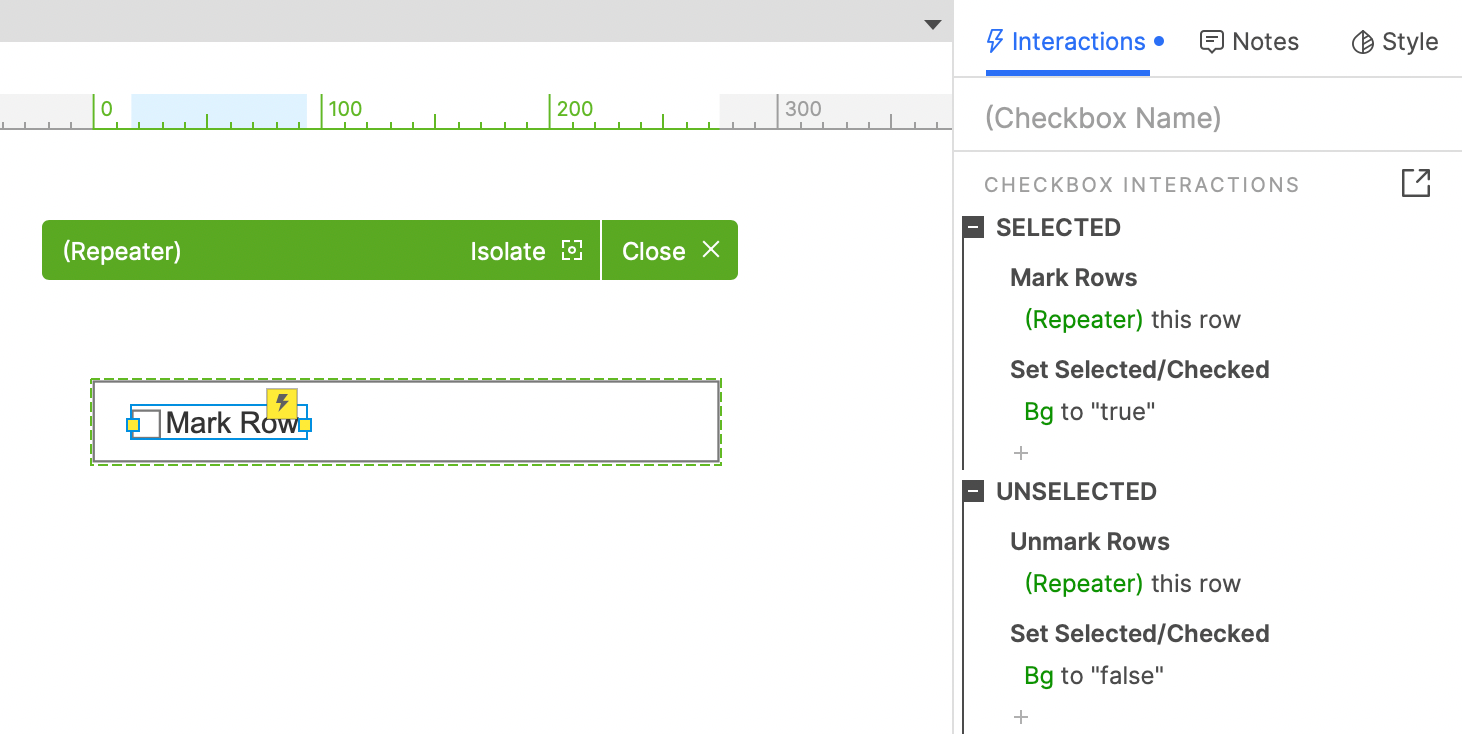Switch to the Notes tab
Viewport: 1462px width, 734px height.
coord(1249,42)
